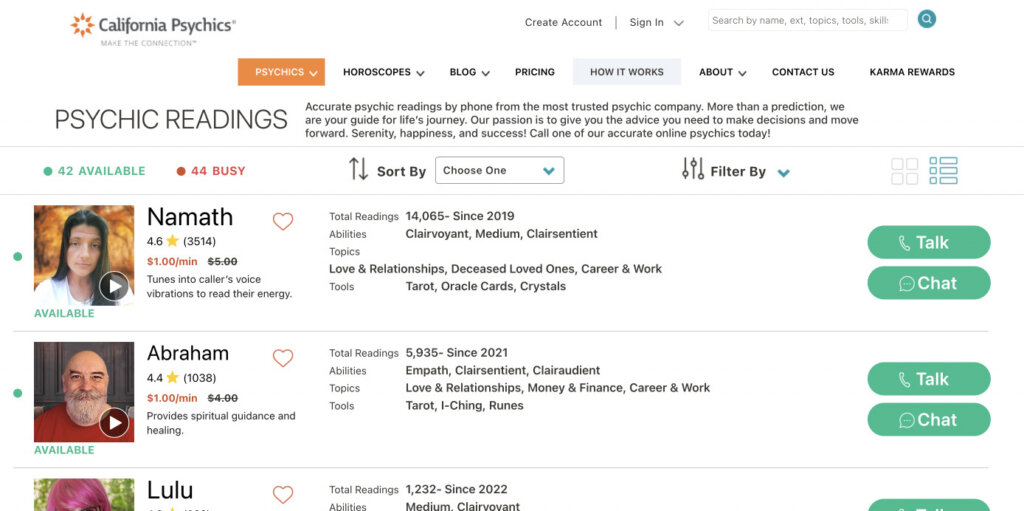Start a Chat with Namath
This screenshot has height=511, width=1024.
929,283
